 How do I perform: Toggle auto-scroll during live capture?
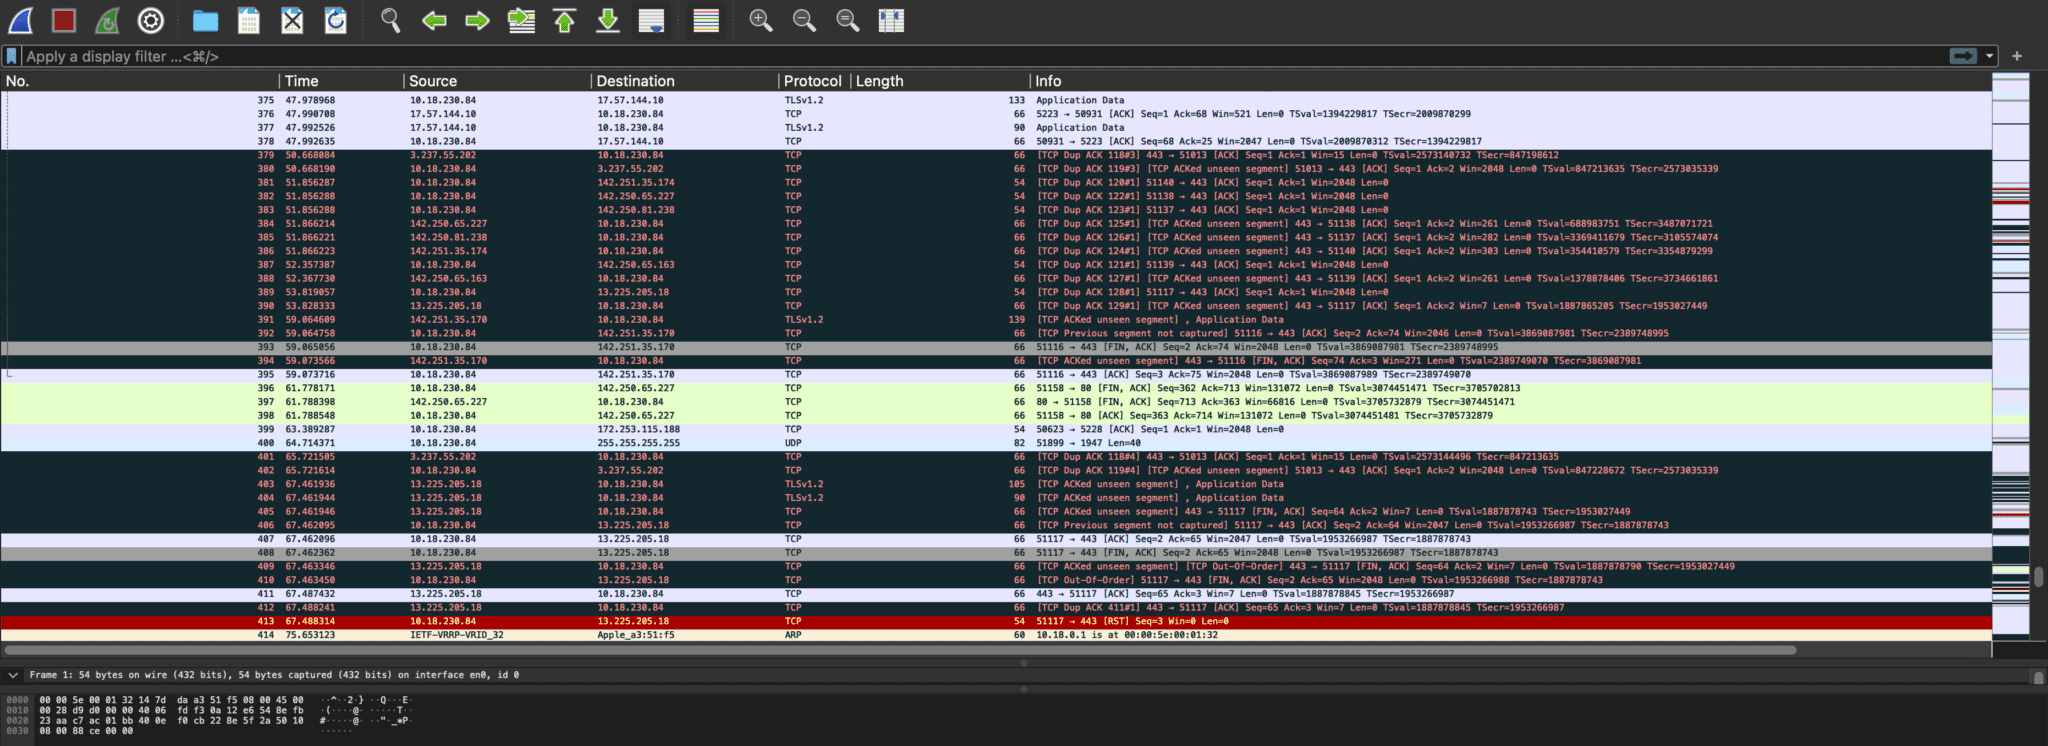point(651,20)
